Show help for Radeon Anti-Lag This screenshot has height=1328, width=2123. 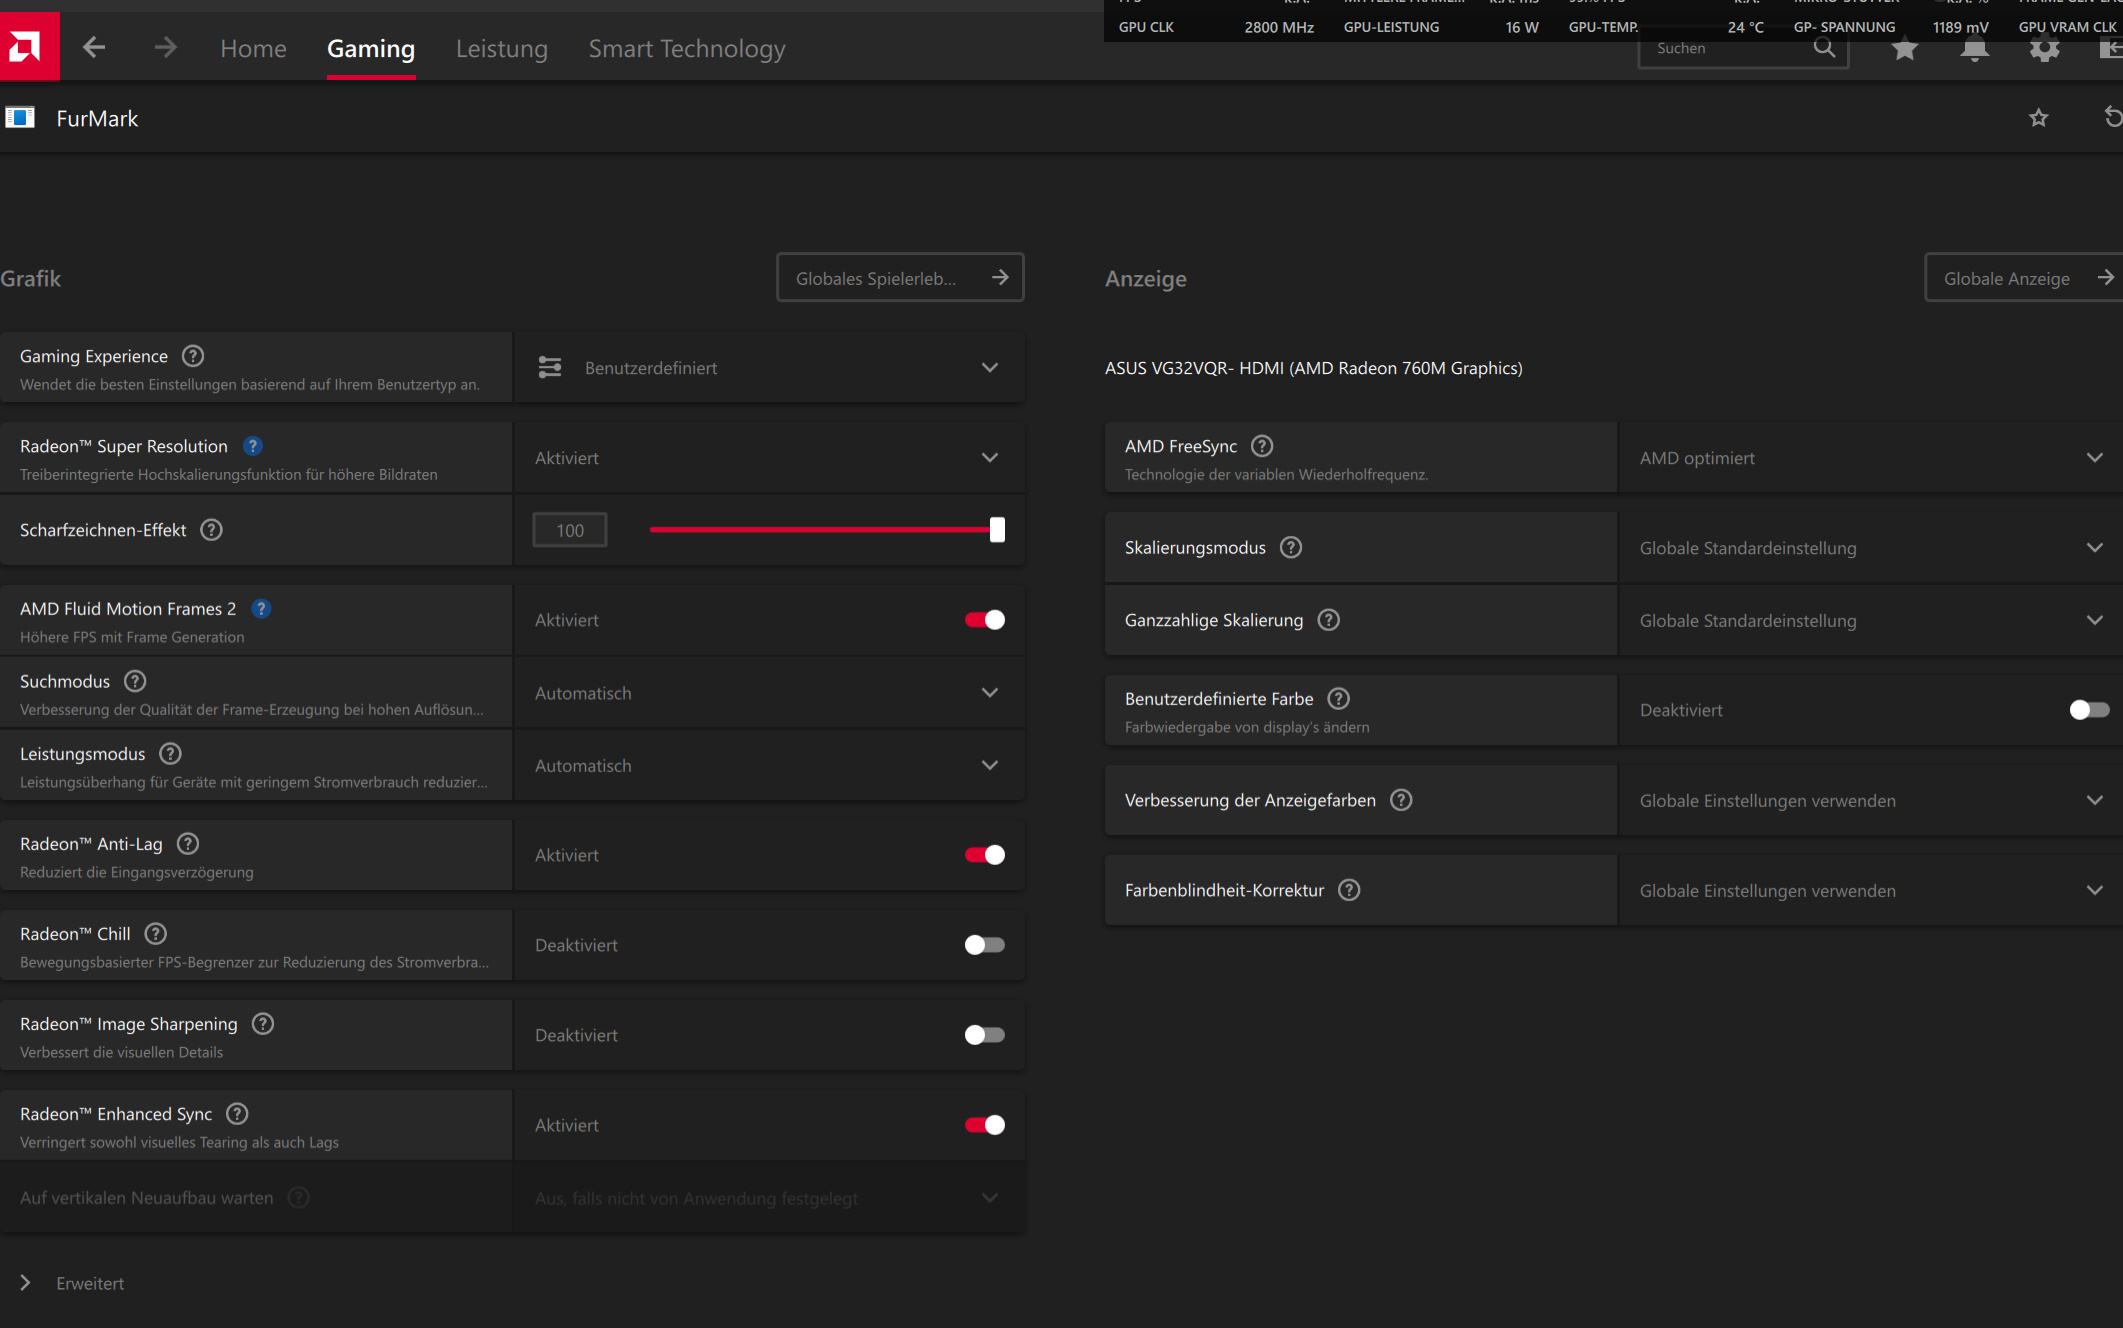pos(187,844)
